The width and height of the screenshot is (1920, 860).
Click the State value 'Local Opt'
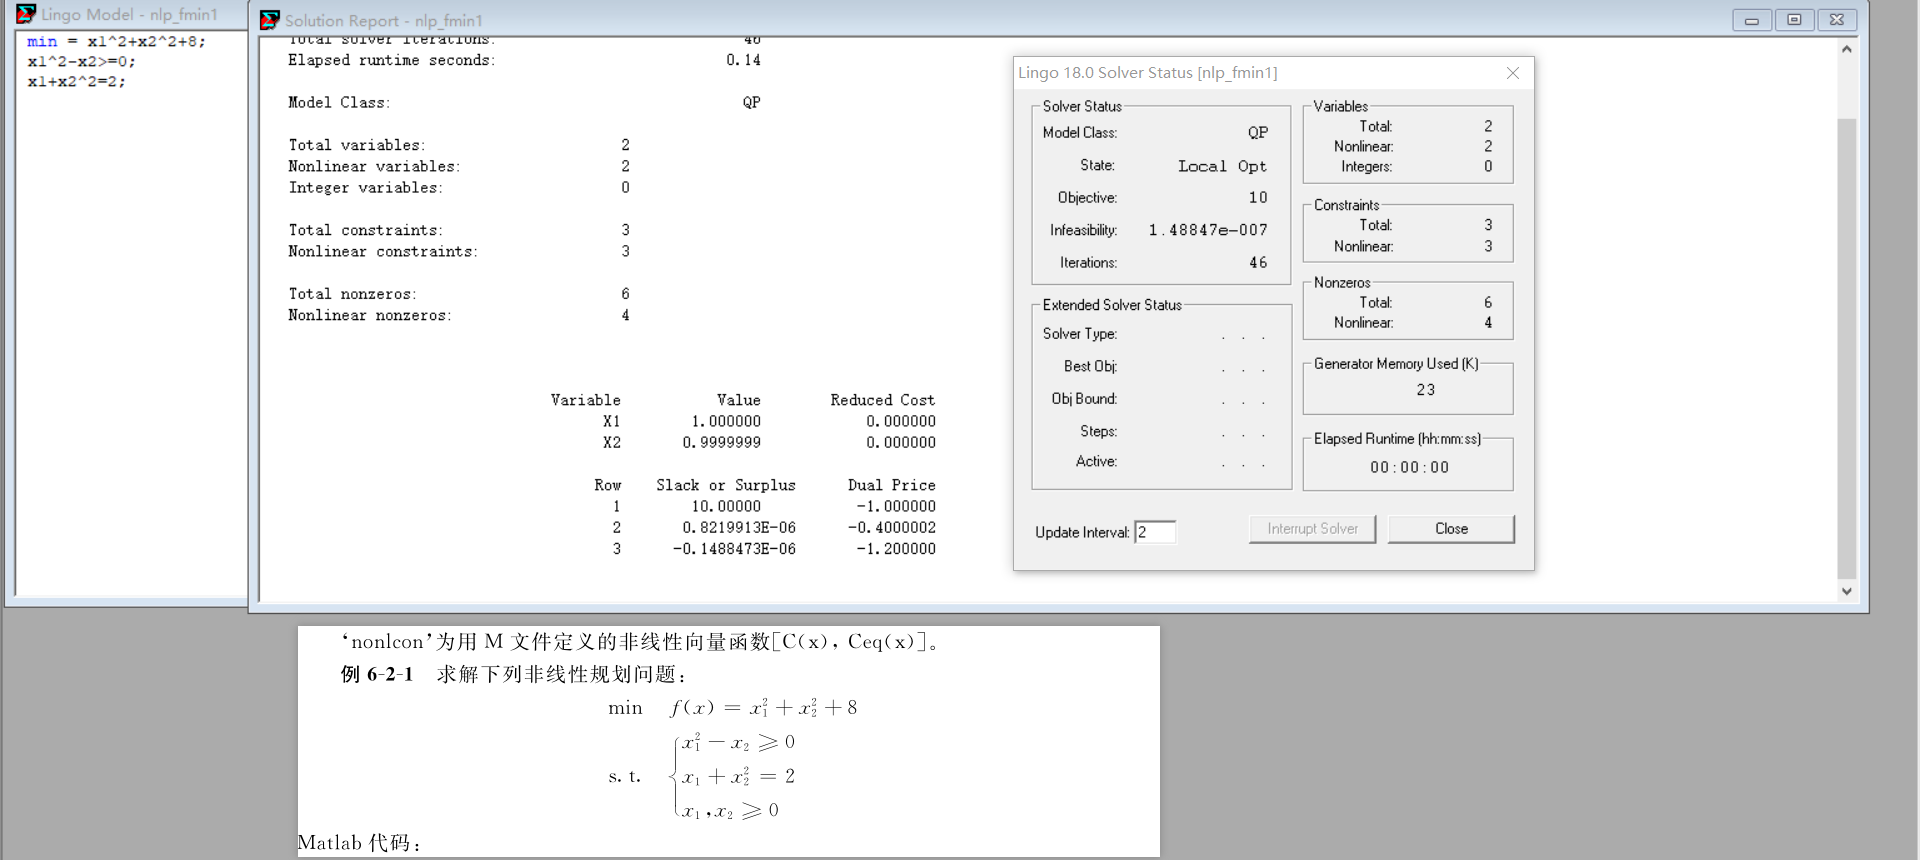(x=1222, y=166)
